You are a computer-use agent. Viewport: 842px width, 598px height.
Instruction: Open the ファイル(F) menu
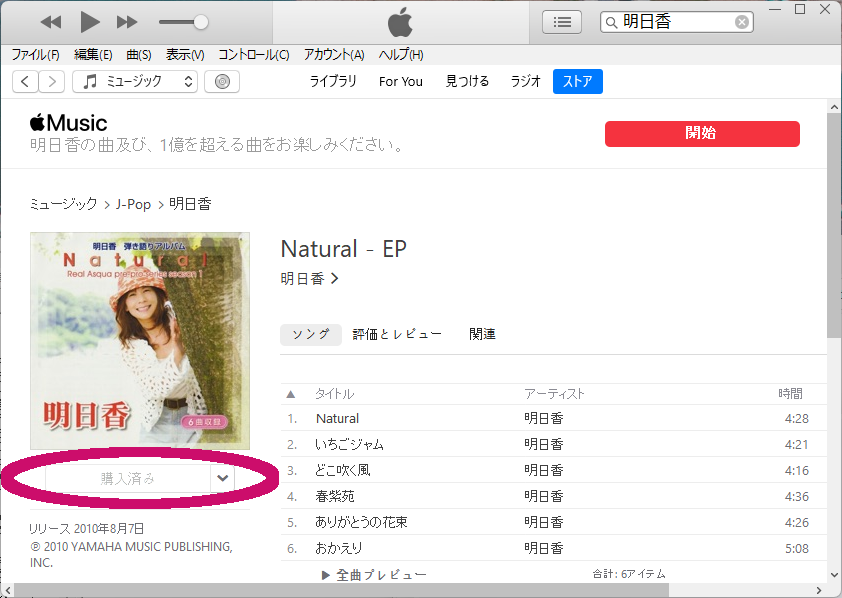pos(35,54)
